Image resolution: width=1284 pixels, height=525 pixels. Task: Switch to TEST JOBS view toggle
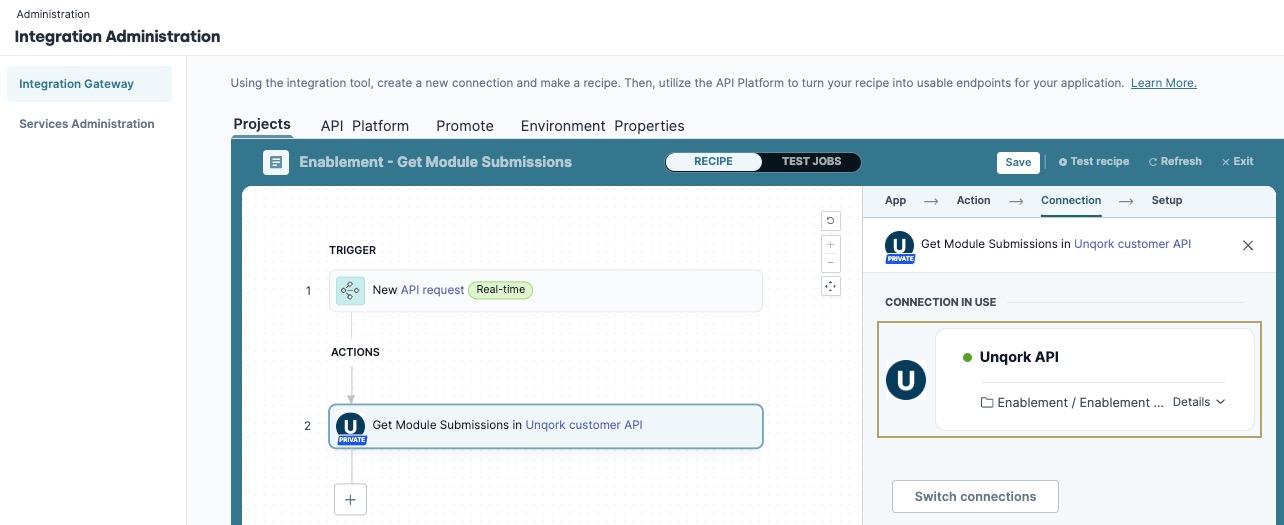(x=811, y=162)
